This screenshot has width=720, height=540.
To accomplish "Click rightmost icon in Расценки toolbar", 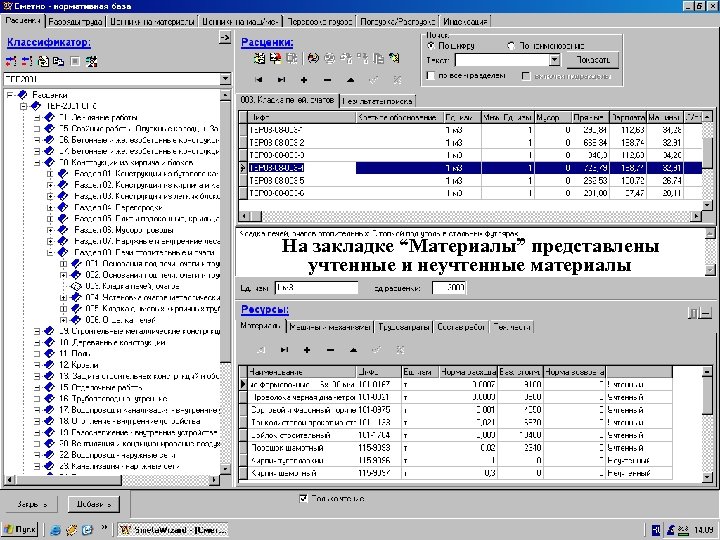I will coord(394,58).
